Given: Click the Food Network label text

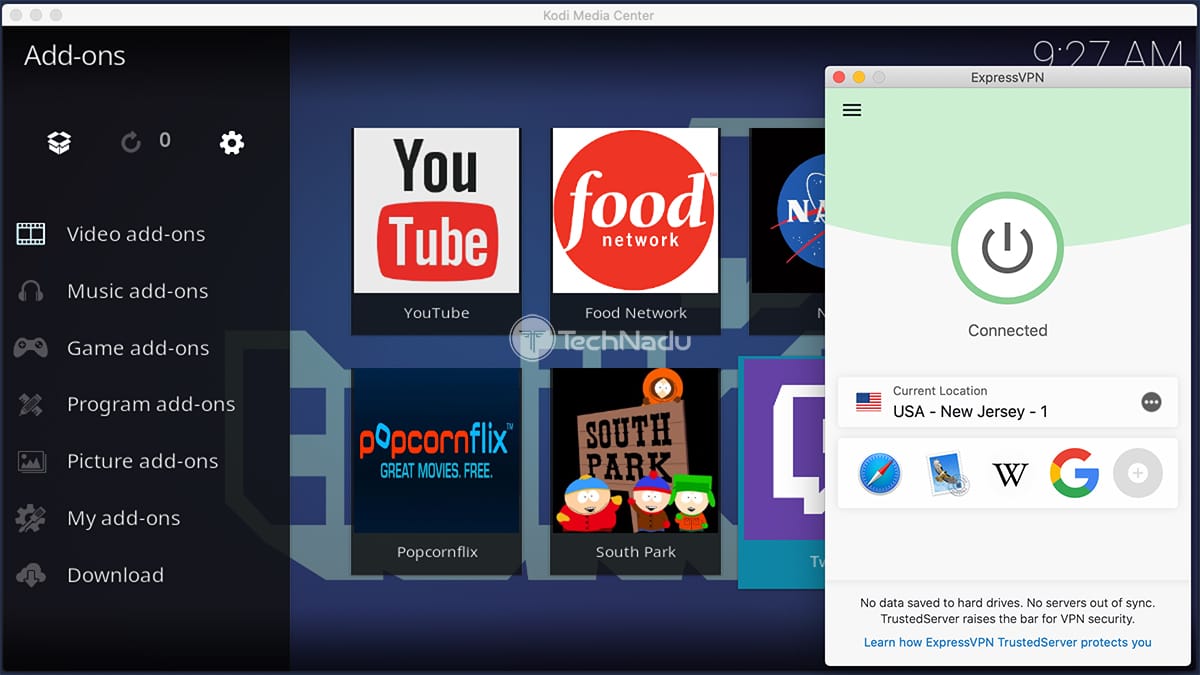Looking at the screenshot, I should [635, 313].
